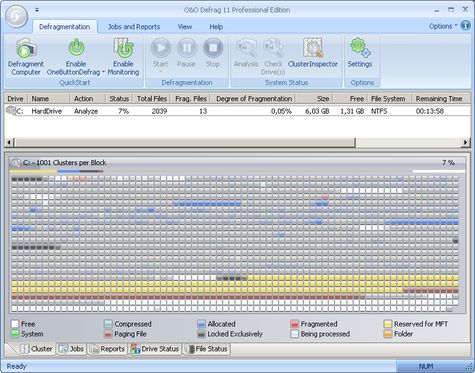The height and width of the screenshot is (373, 475).
Task: Click the horizontal scrollbar thumb in drive list
Action: 184,142
